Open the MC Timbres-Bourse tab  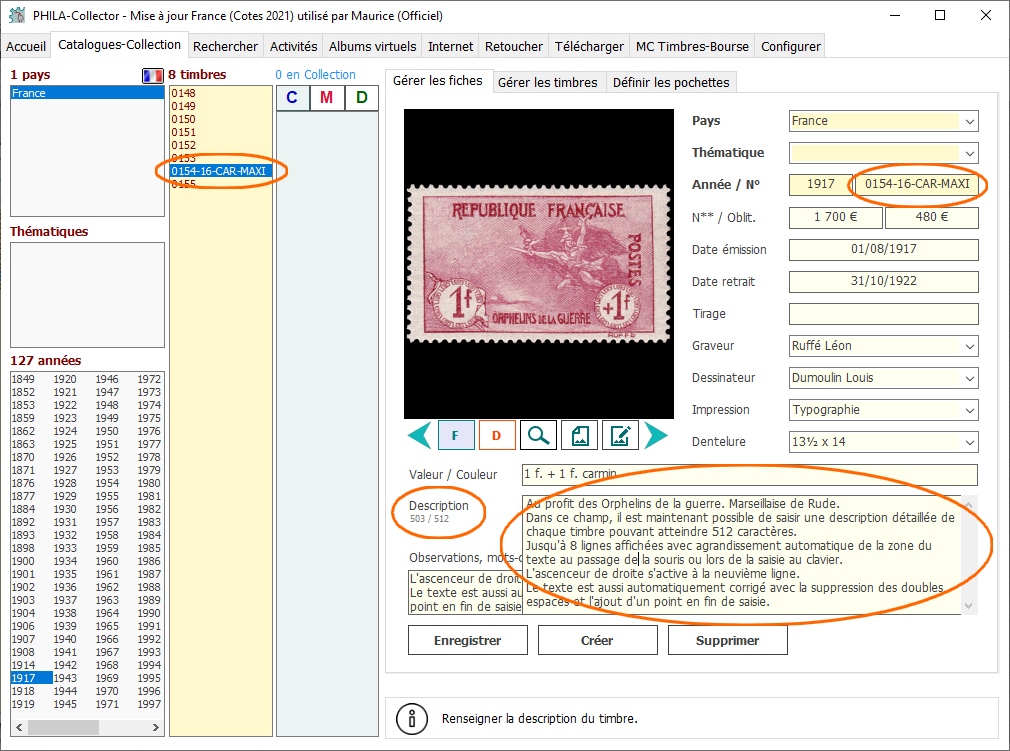point(692,46)
